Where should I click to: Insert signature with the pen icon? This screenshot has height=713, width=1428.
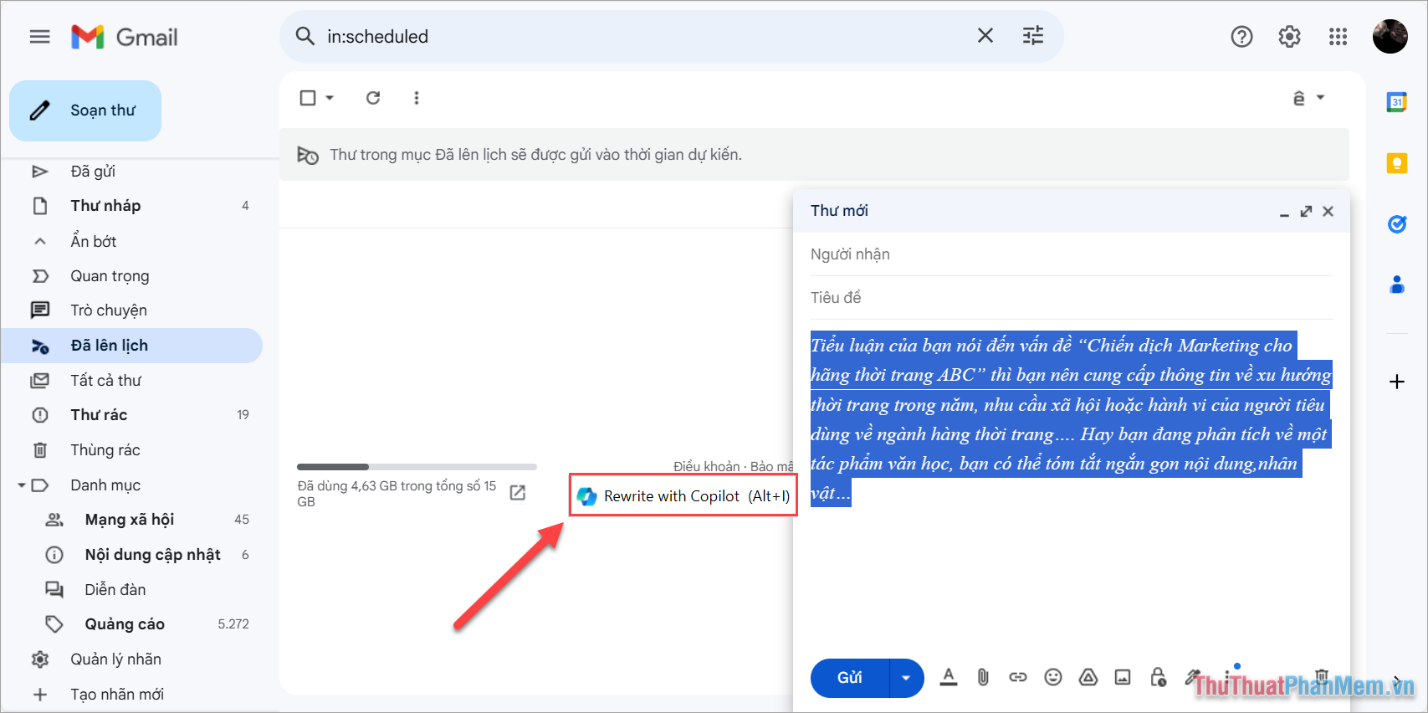(x=1192, y=677)
